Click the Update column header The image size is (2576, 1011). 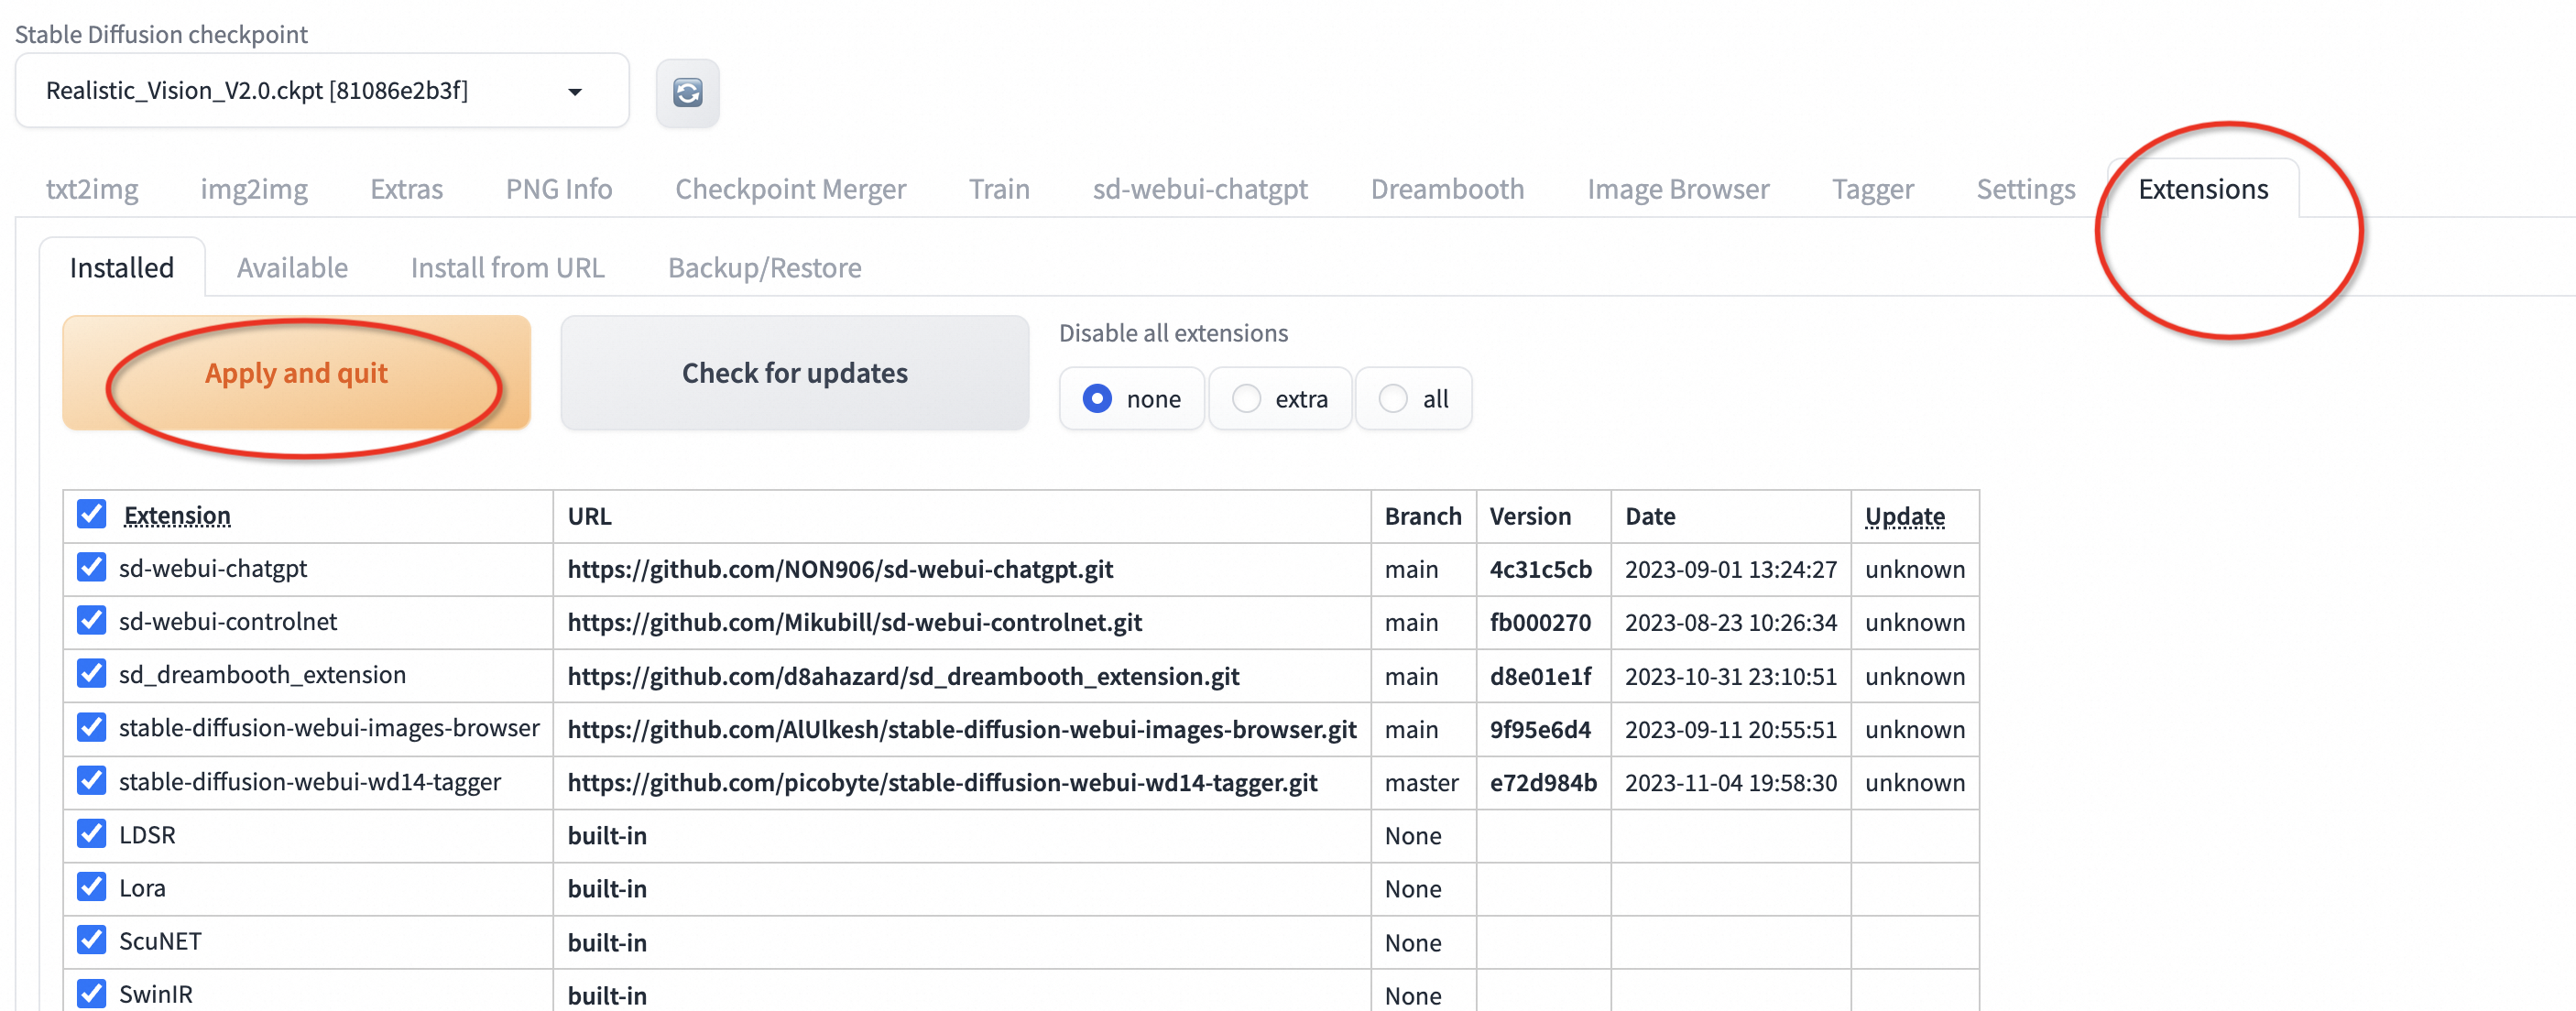pos(1904,516)
